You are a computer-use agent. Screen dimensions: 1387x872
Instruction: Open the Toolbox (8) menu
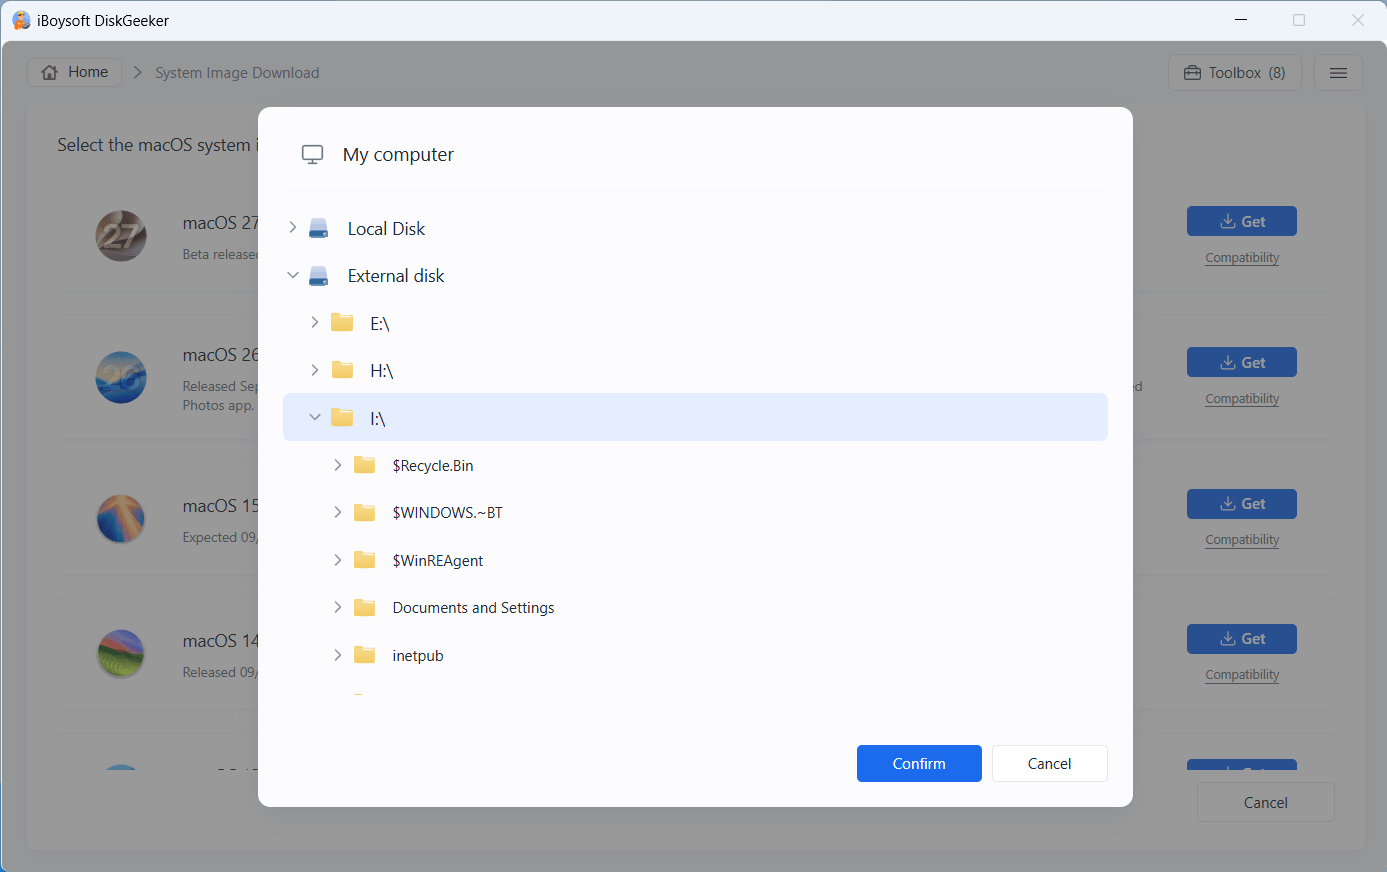pos(1234,73)
